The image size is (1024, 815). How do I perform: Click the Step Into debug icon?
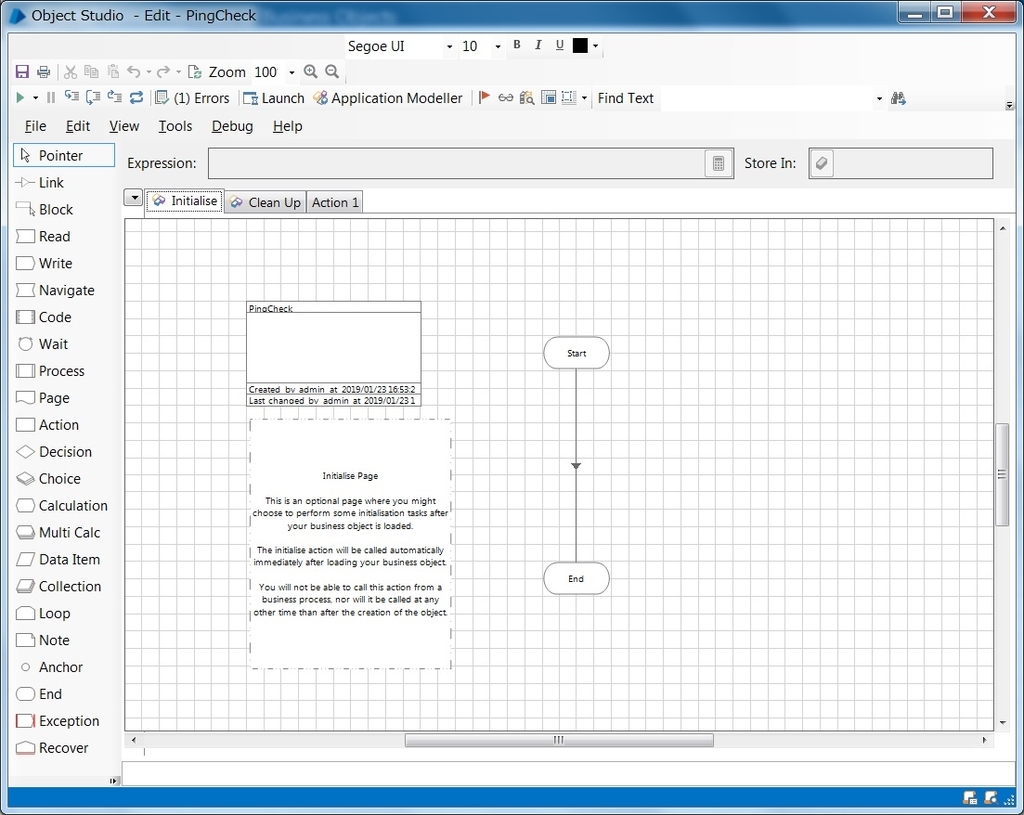(71, 97)
